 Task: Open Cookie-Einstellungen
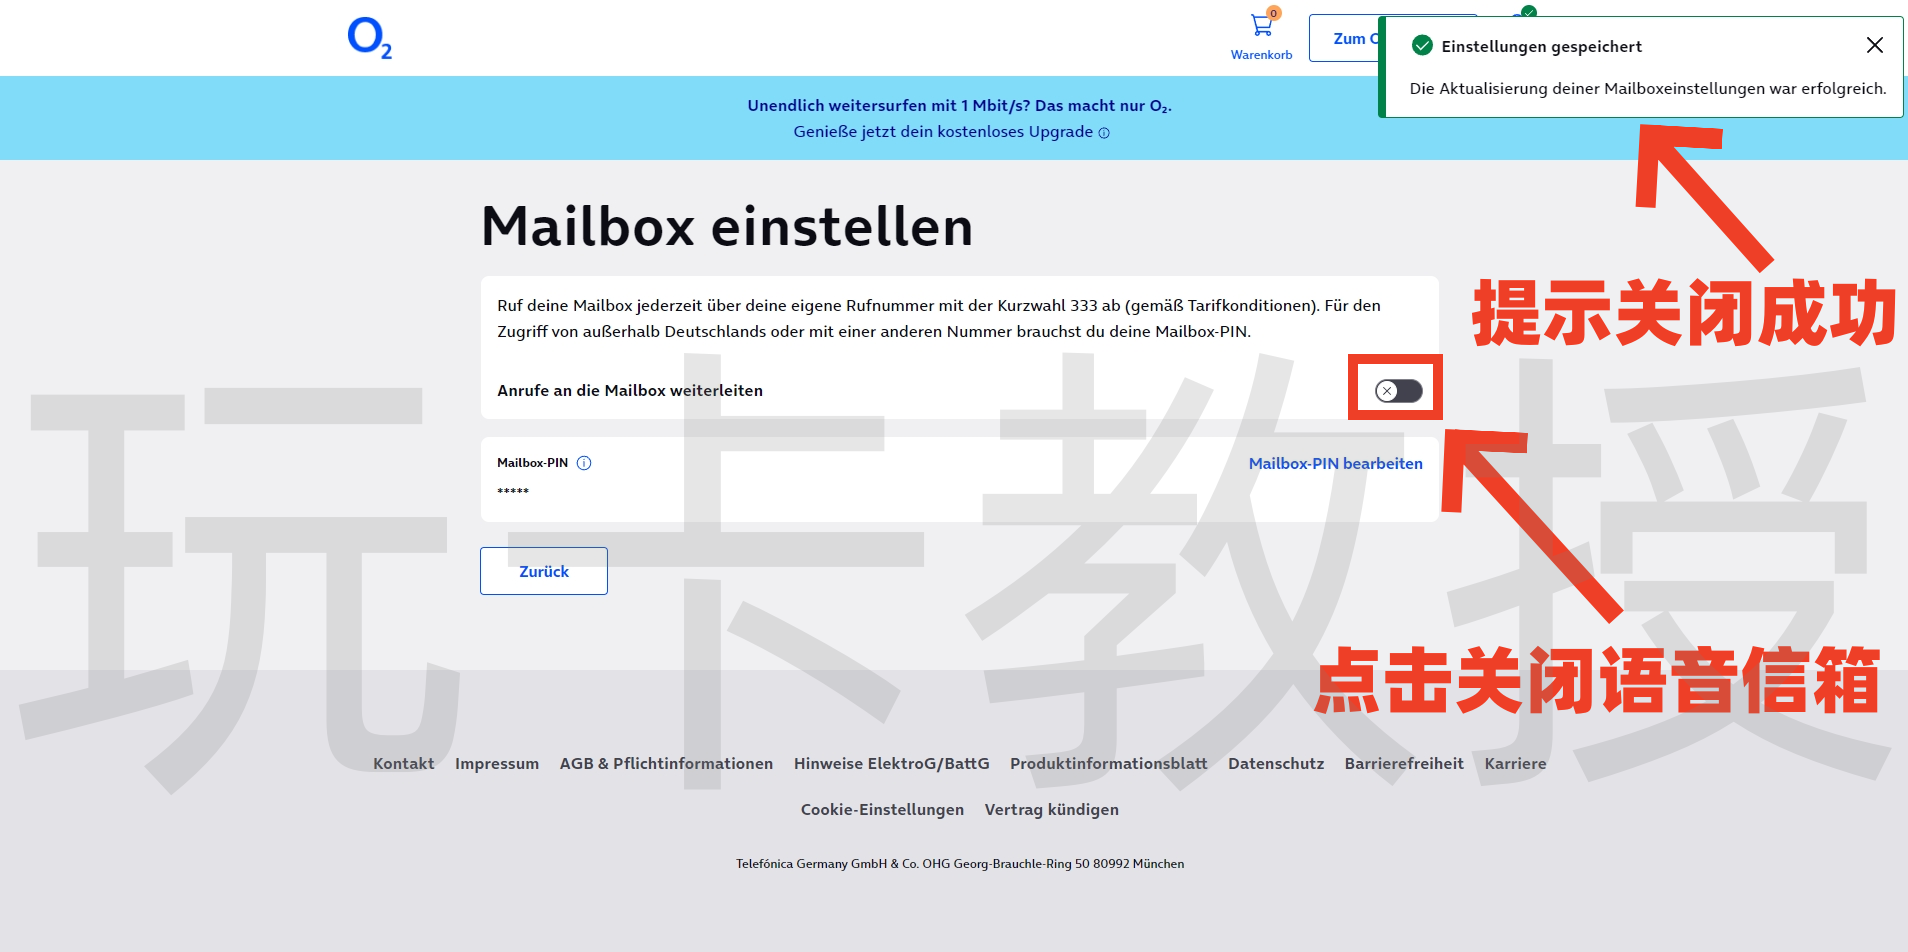(x=881, y=809)
